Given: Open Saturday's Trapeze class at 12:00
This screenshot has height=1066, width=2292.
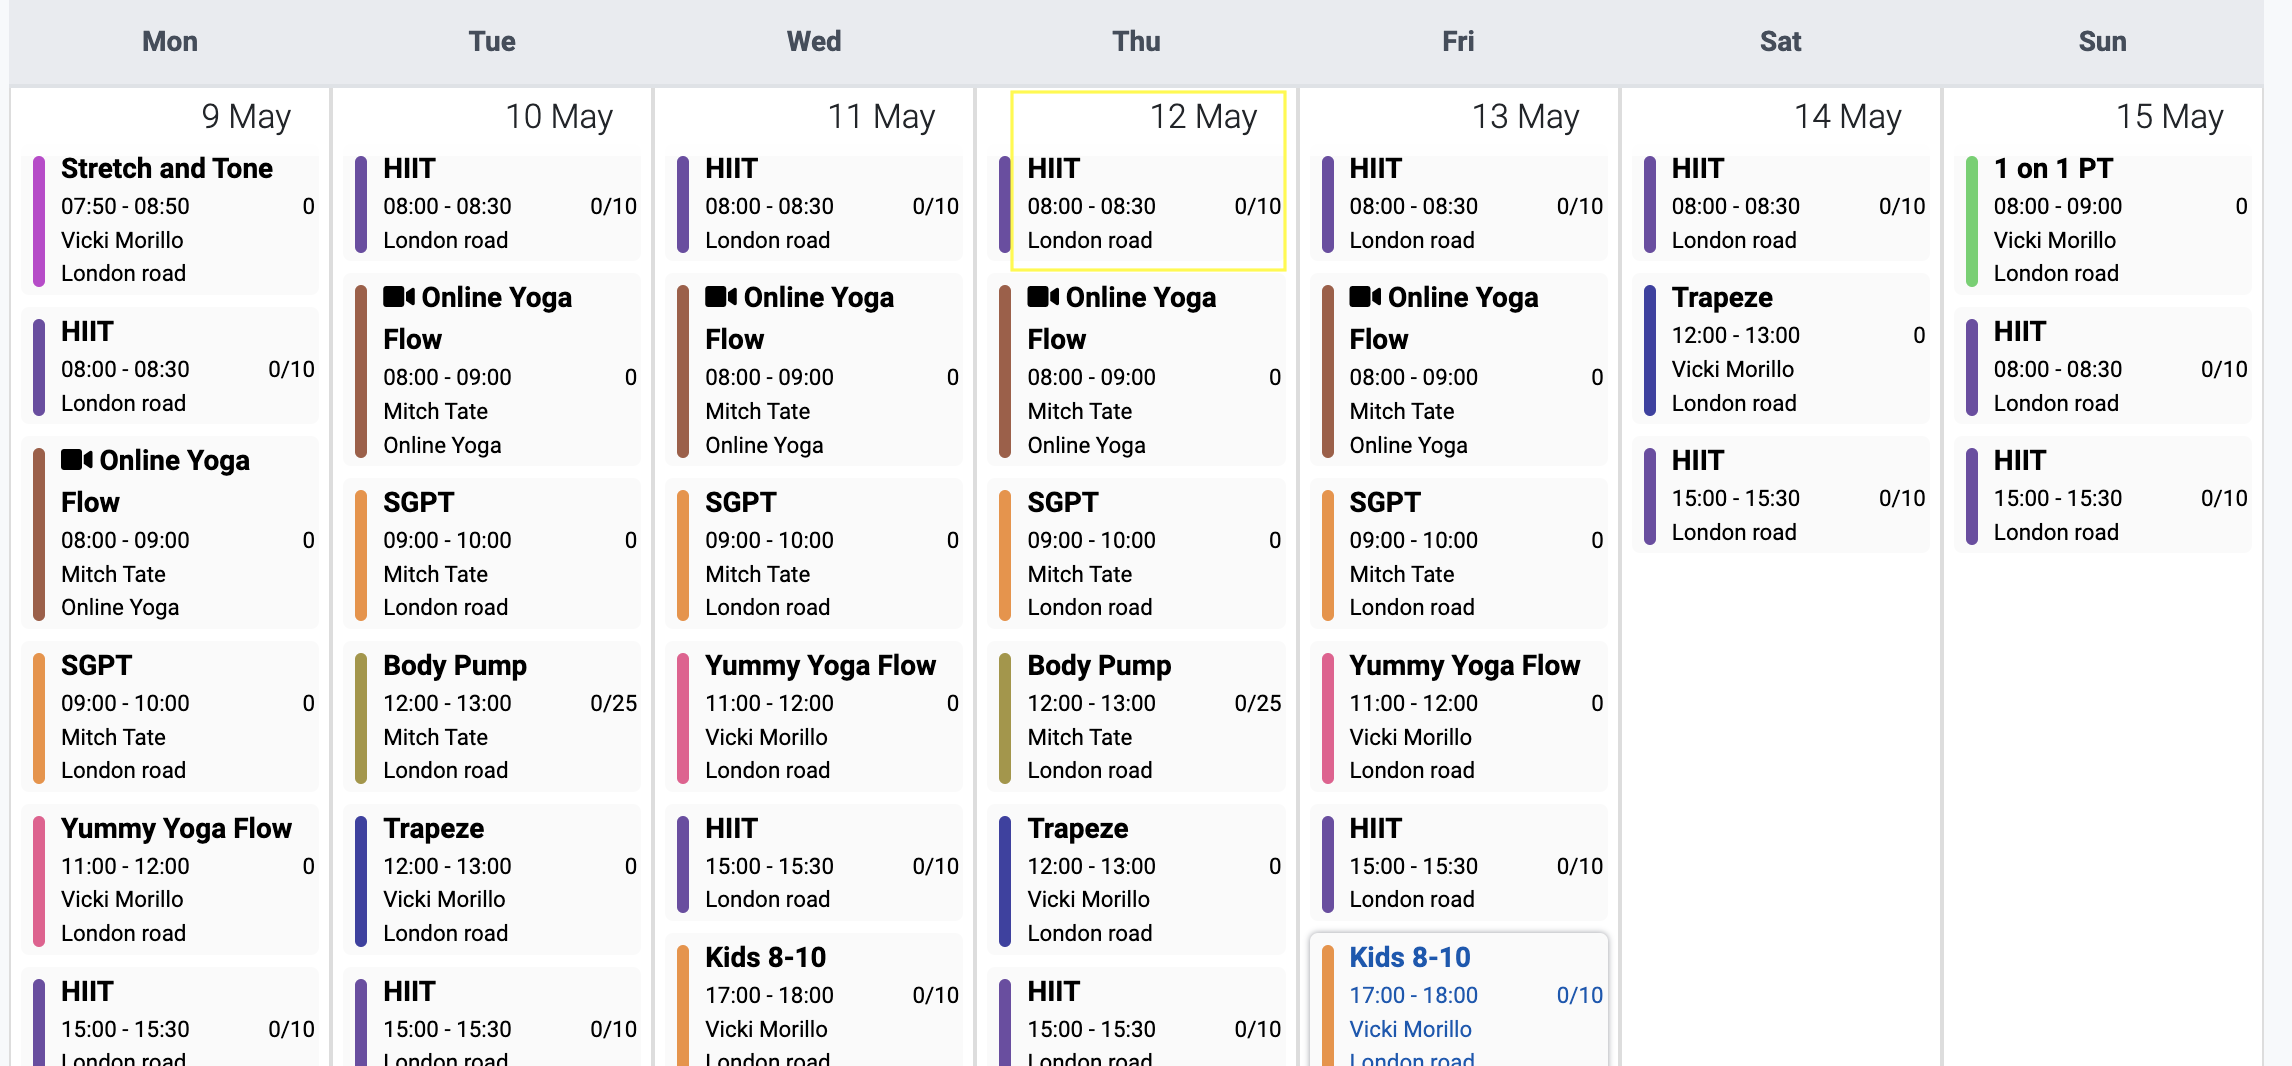Looking at the screenshot, I should pyautogui.click(x=1780, y=350).
